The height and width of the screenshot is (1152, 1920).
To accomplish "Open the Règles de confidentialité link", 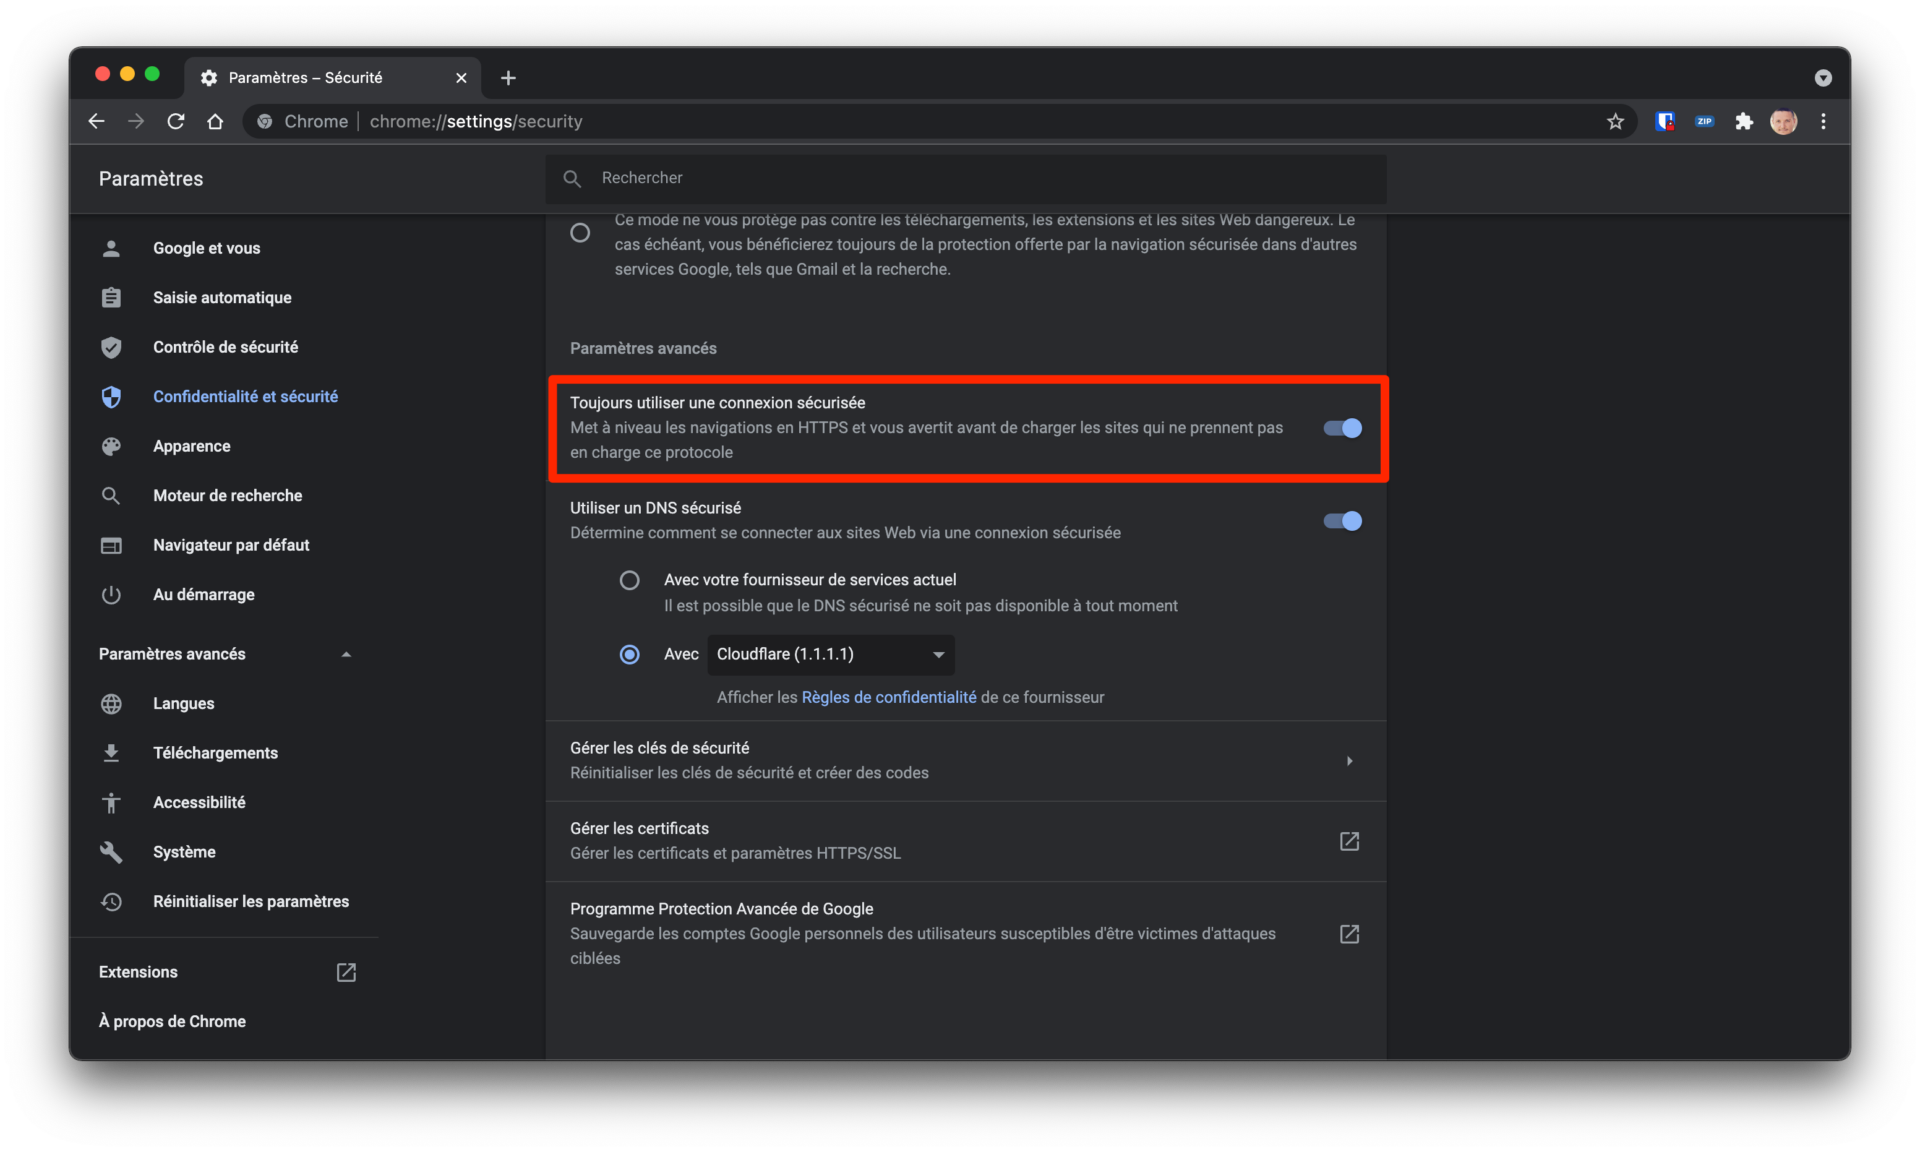I will coord(888,697).
